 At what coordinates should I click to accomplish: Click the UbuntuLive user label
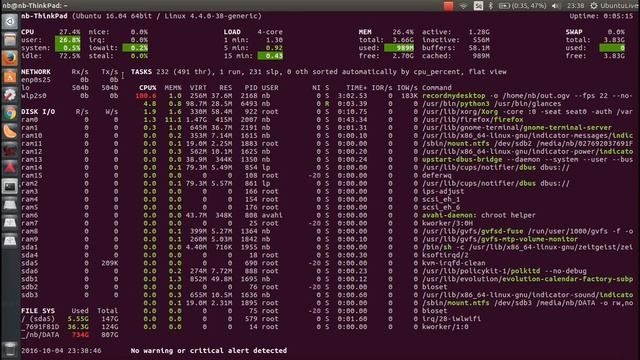[619, 6]
